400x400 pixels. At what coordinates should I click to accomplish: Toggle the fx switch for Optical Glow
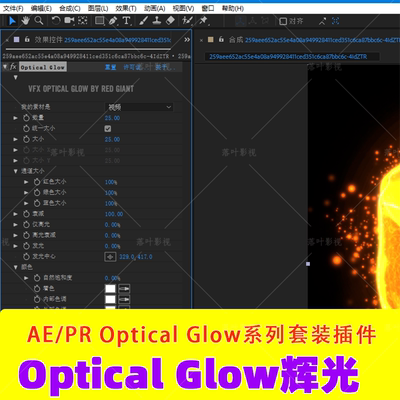pyautogui.click(x=13, y=67)
